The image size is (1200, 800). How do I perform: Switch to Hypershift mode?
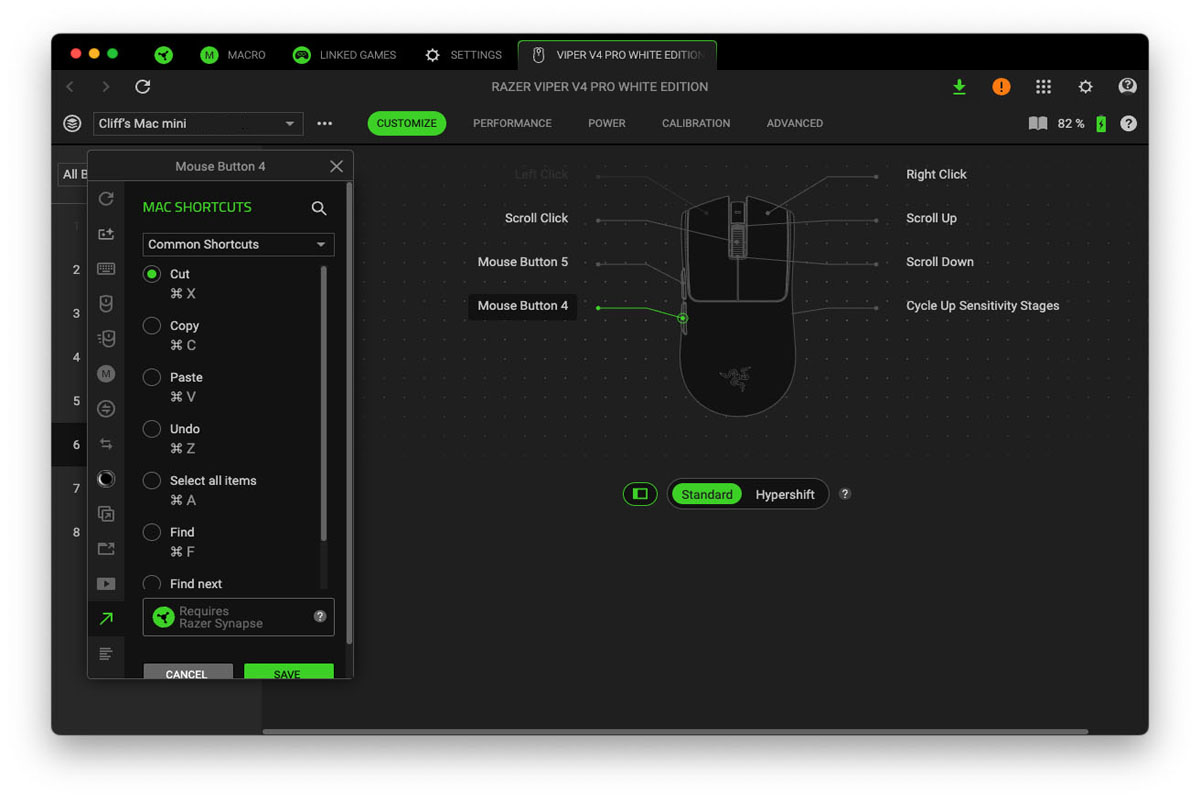point(785,494)
